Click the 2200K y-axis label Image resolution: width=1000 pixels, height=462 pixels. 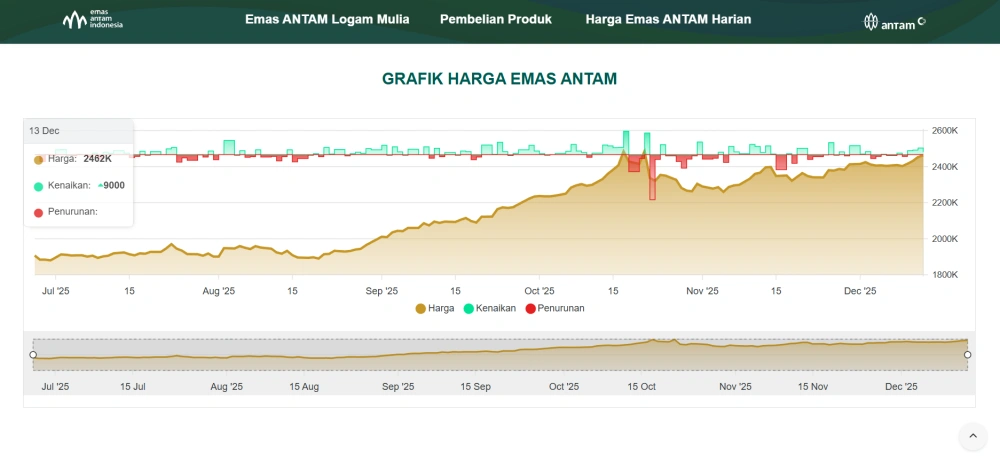[945, 203]
